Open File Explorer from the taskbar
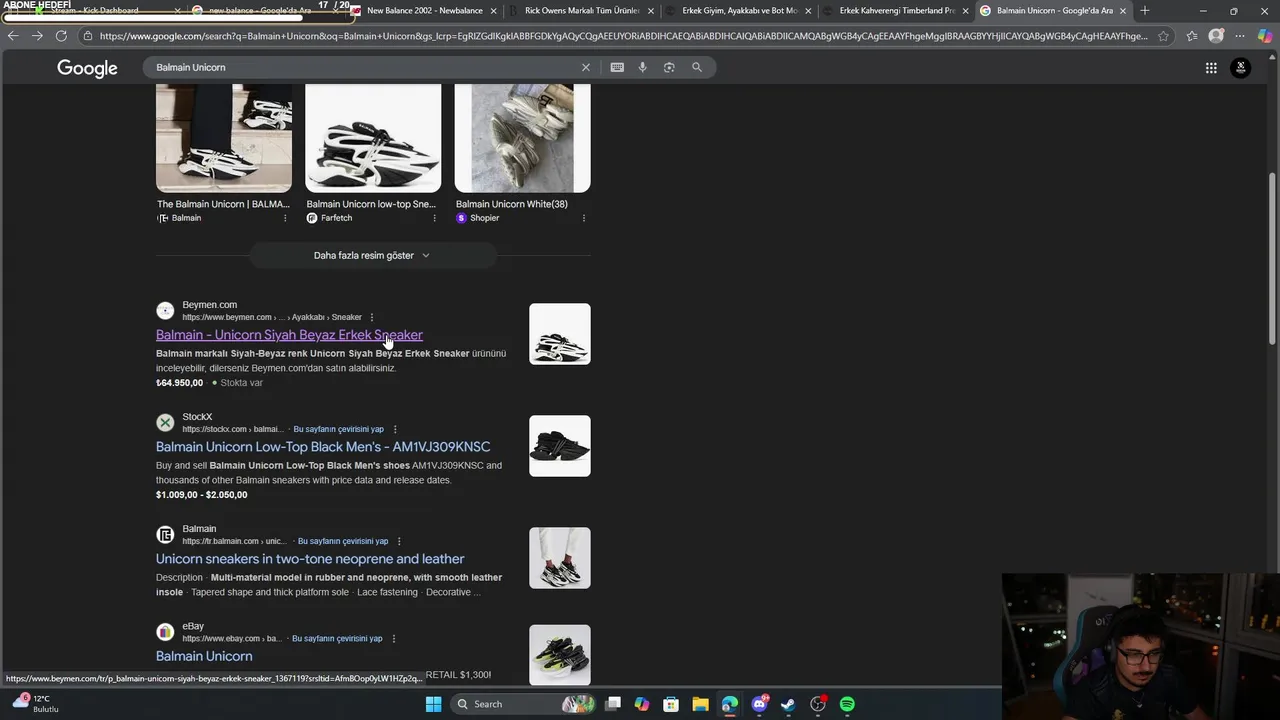Viewport: 1280px width, 720px height. [700, 704]
